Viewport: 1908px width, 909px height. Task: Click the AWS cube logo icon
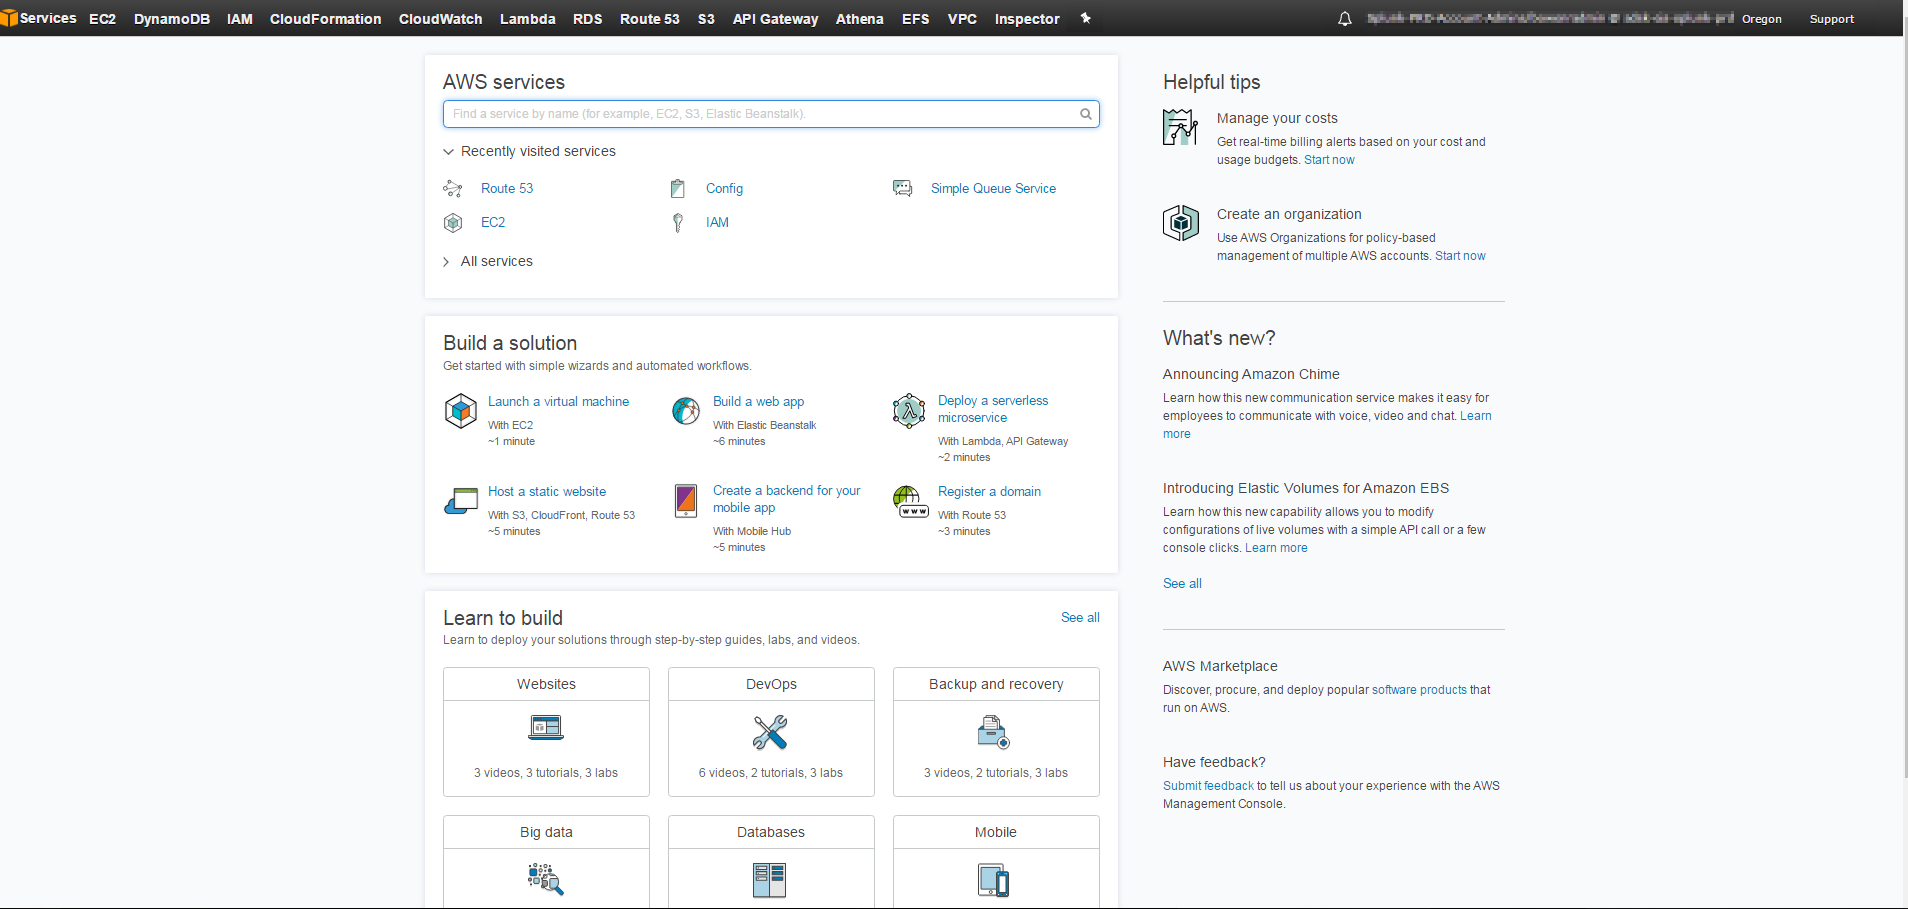[8, 18]
